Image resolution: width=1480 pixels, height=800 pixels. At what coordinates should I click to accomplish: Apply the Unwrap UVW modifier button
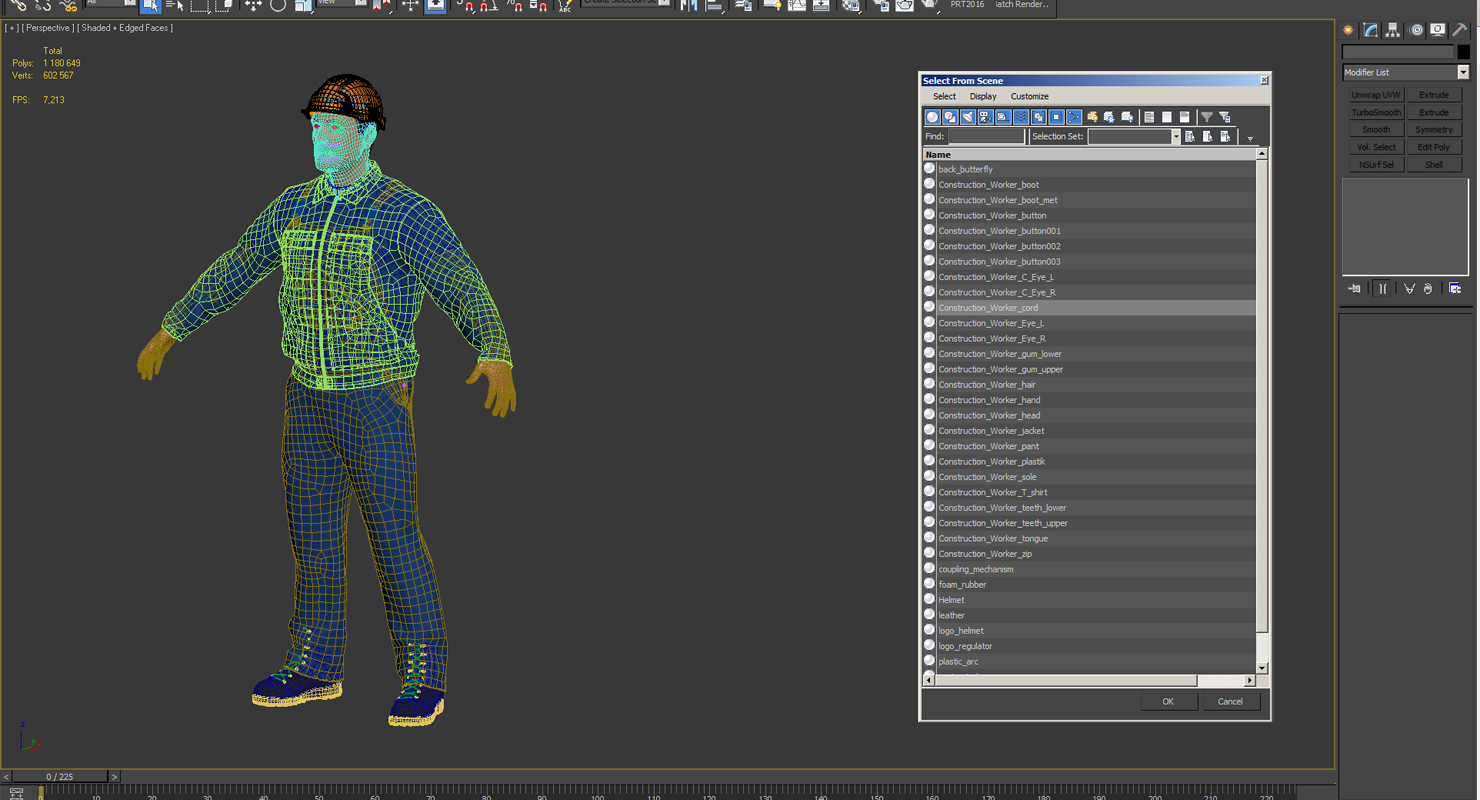click(x=1376, y=95)
